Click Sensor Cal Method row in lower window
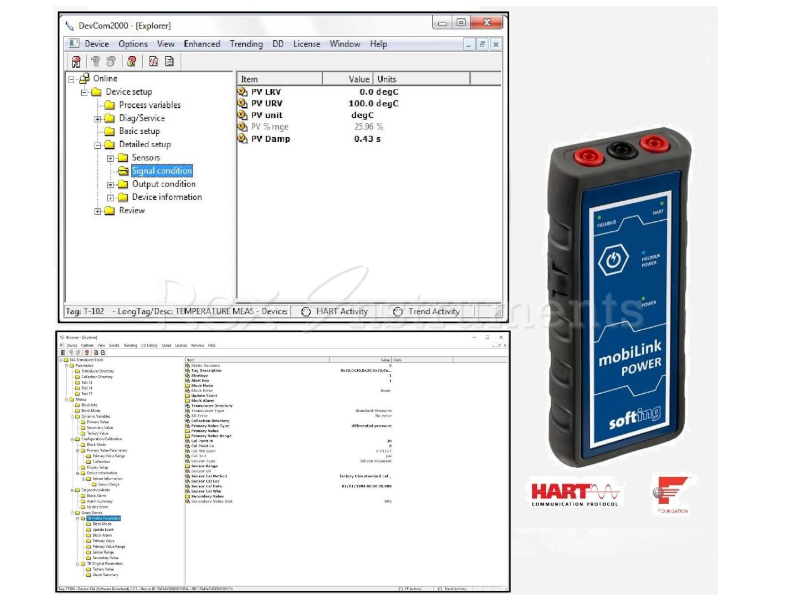The width and height of the screenshot is (800, 600). click(x=209, y=476)
